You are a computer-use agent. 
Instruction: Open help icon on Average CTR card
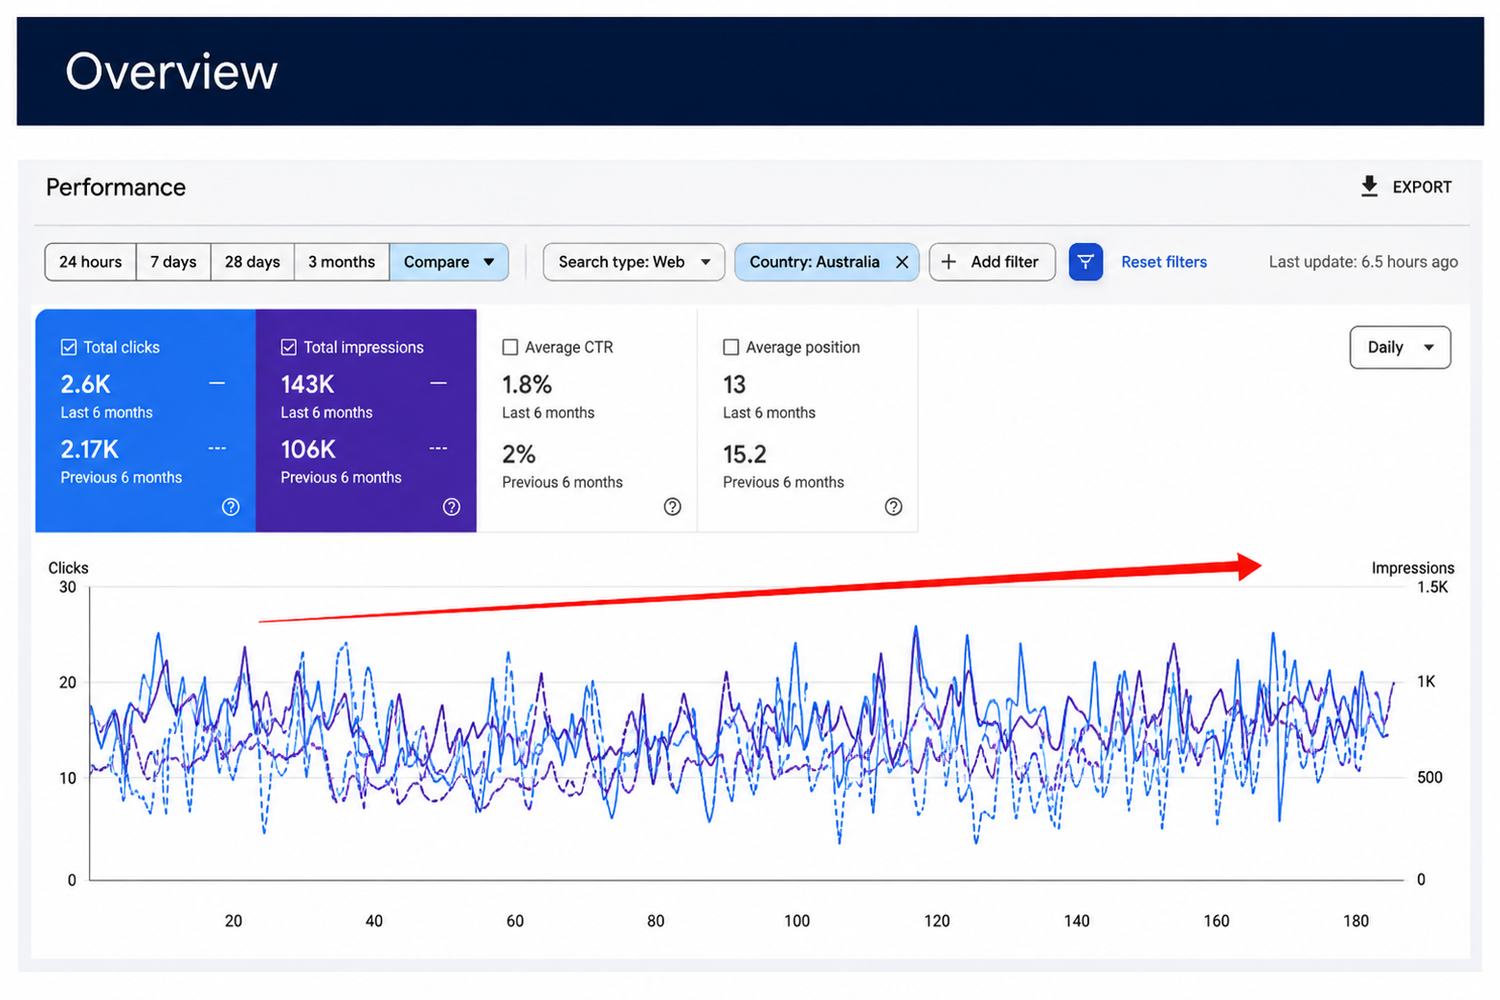coord(673,507)
